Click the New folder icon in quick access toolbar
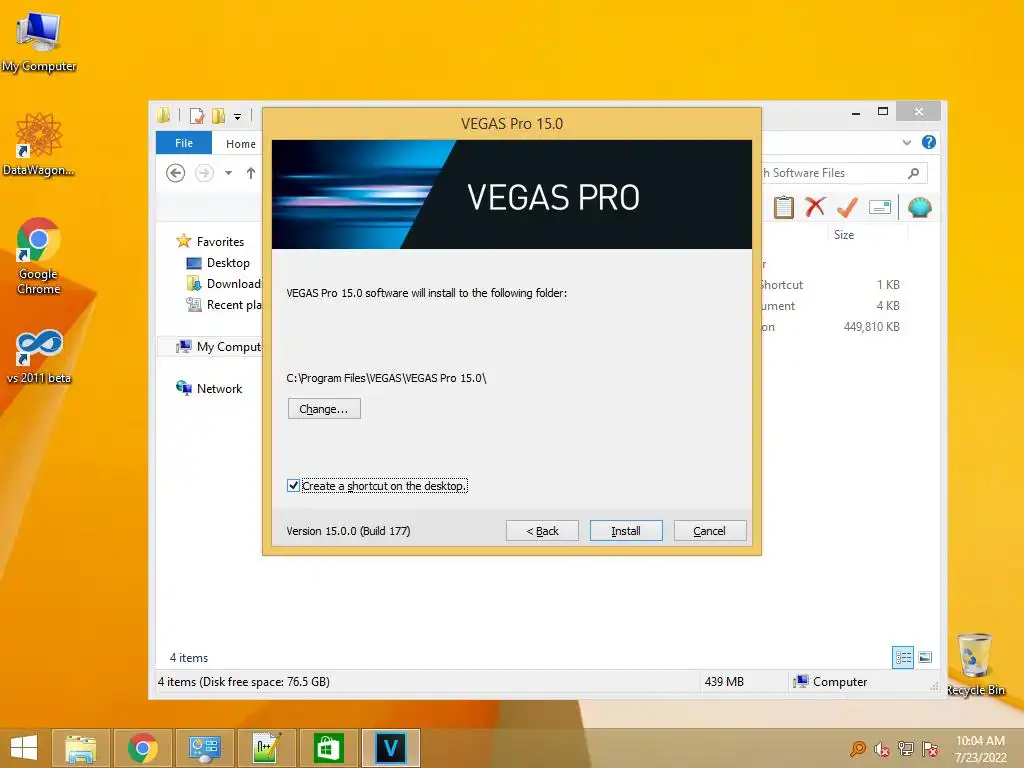The height and width of the screenshot is (768, 1024). [218, 116]
